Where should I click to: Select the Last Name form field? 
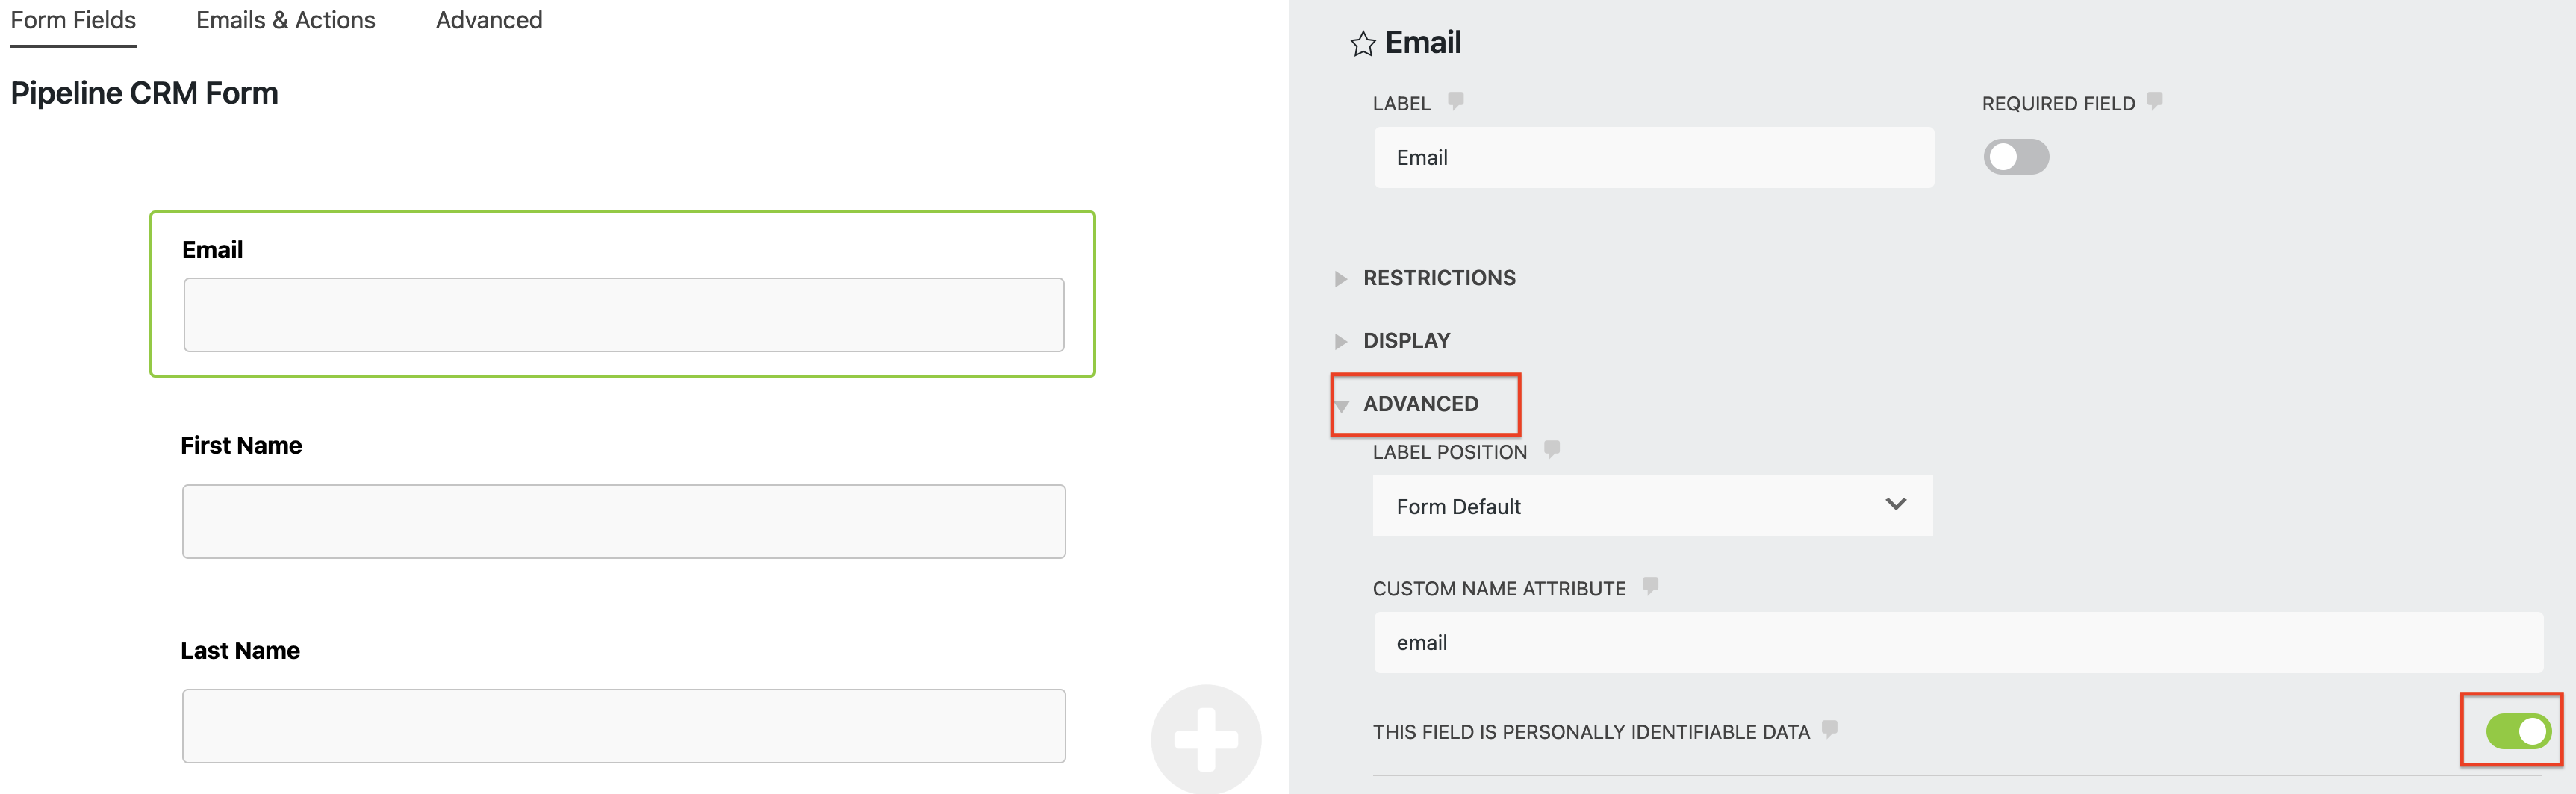(x=623, y=725)
